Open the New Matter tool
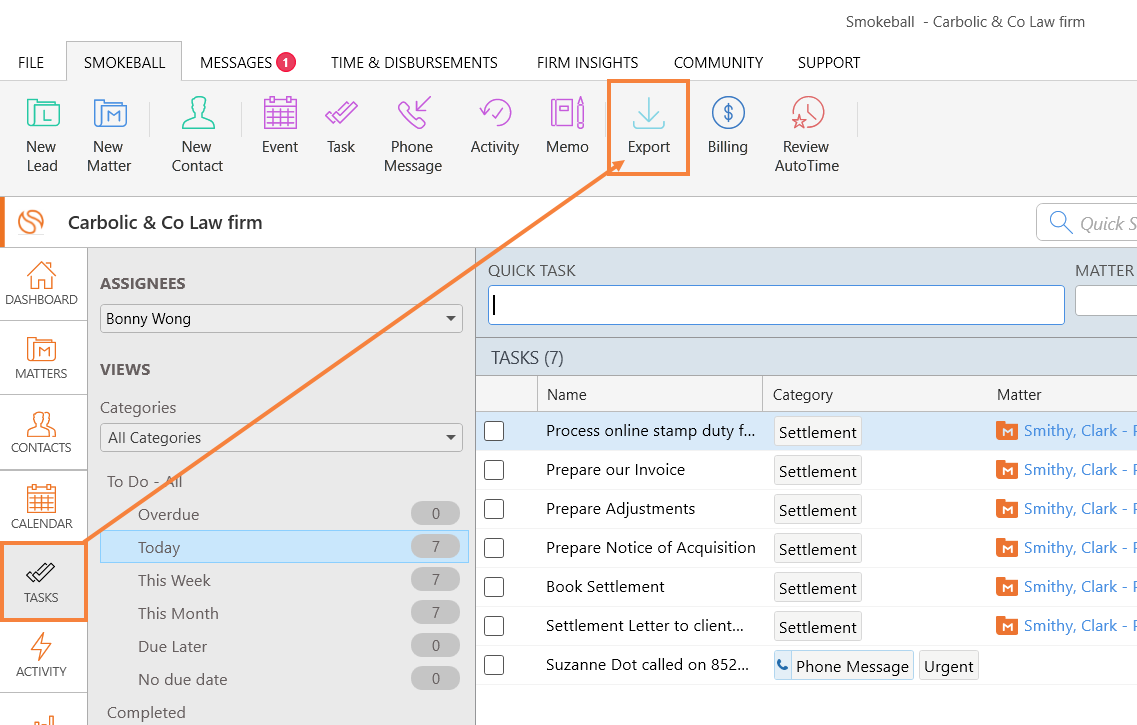Image resolution: width=1137 pixels, height=725 pixels. click(108, 133)
